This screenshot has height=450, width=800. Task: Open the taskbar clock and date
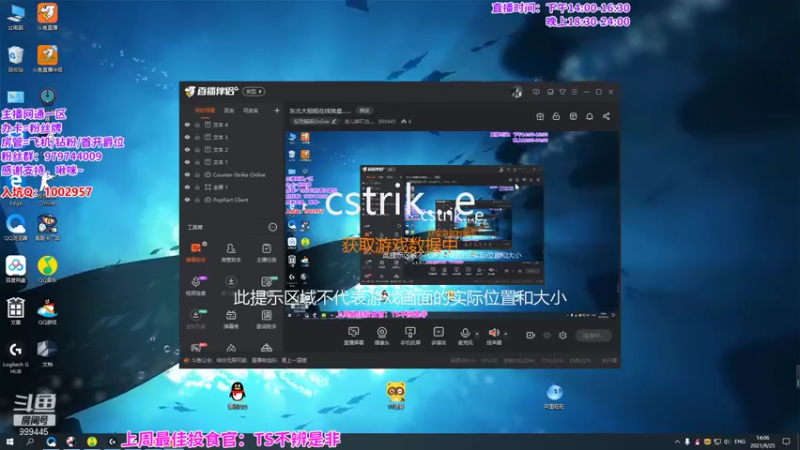[x=762, y=442]
